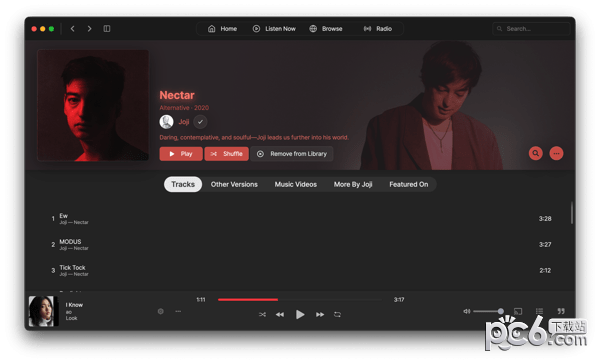
Task: Switch to Music Videos tab
Action: click(x=296, y=184)
